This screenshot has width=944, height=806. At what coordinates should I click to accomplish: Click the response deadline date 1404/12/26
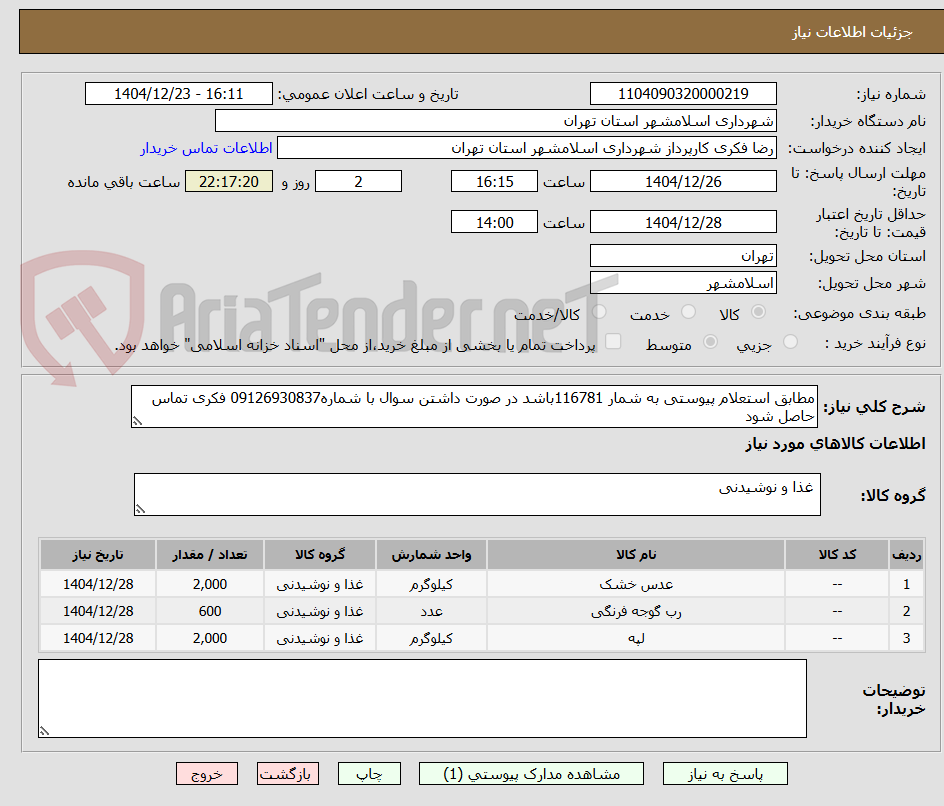683,181
